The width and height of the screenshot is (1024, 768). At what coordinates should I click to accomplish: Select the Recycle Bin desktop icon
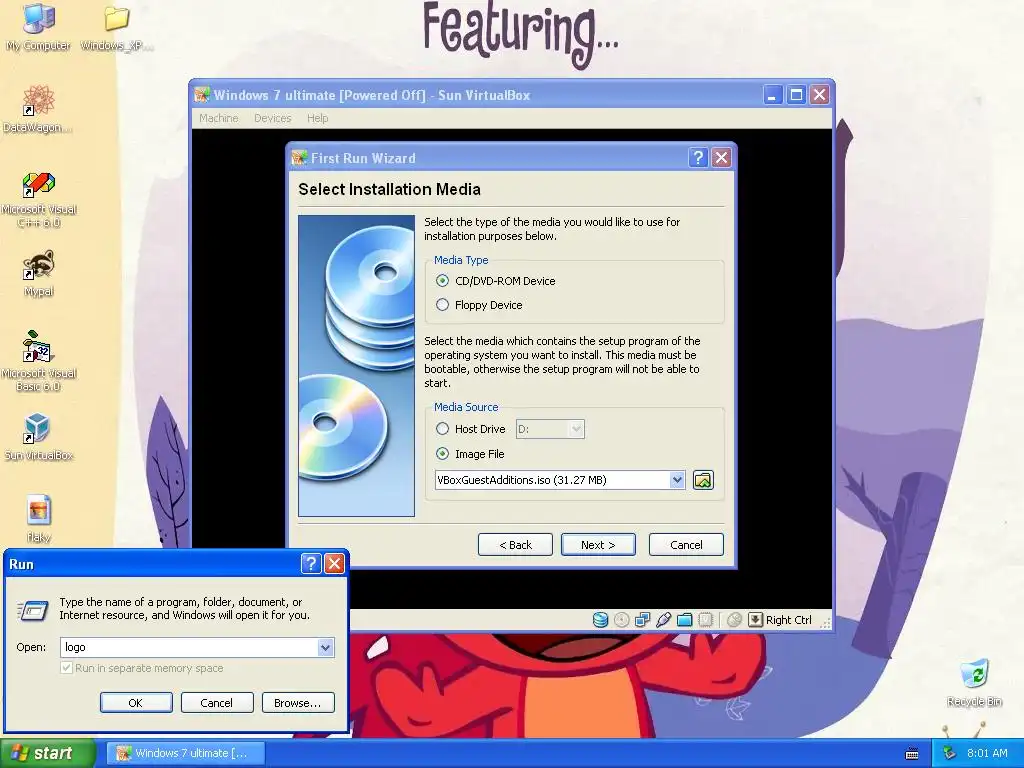click(974, 683)
